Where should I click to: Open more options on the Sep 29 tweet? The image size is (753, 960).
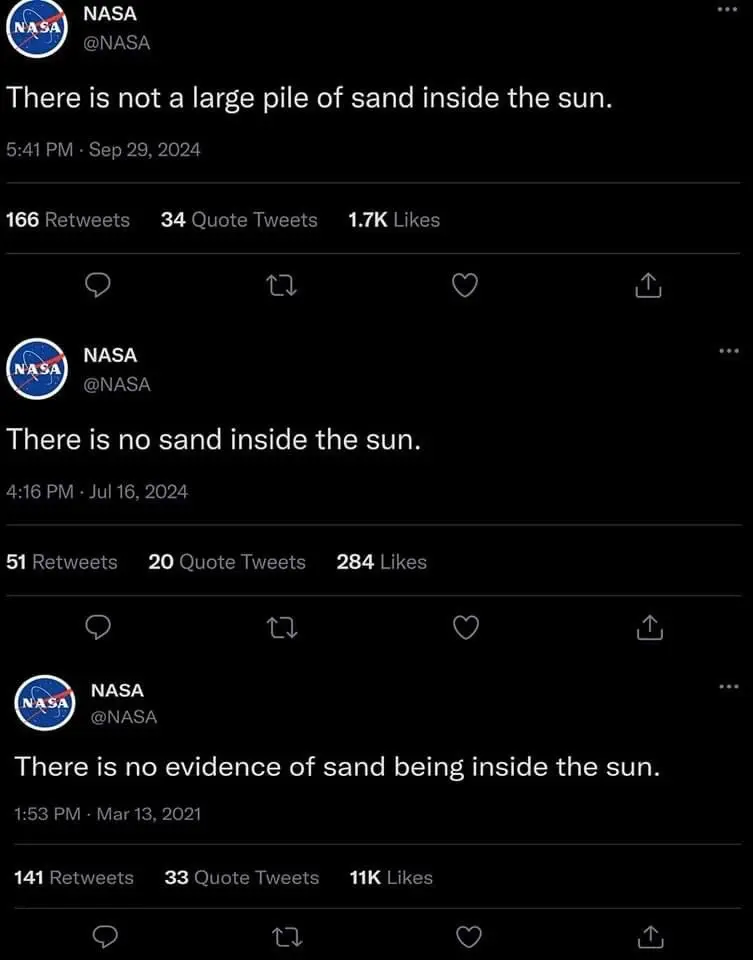[x=727, y=10]
